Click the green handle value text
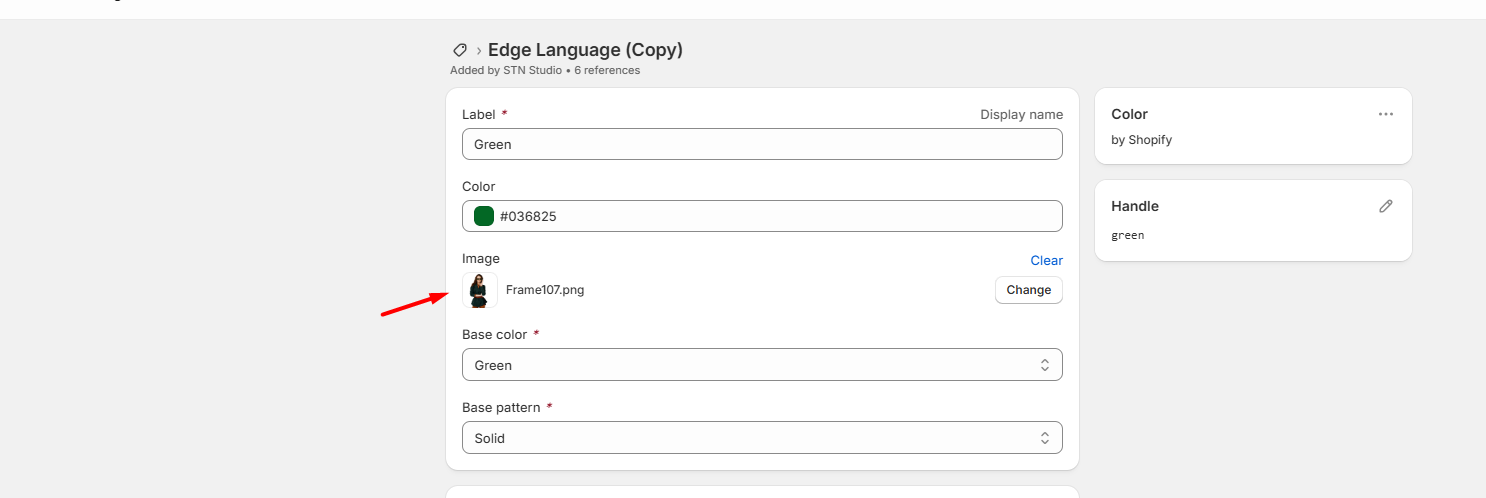 click(x=1128, y=235)
